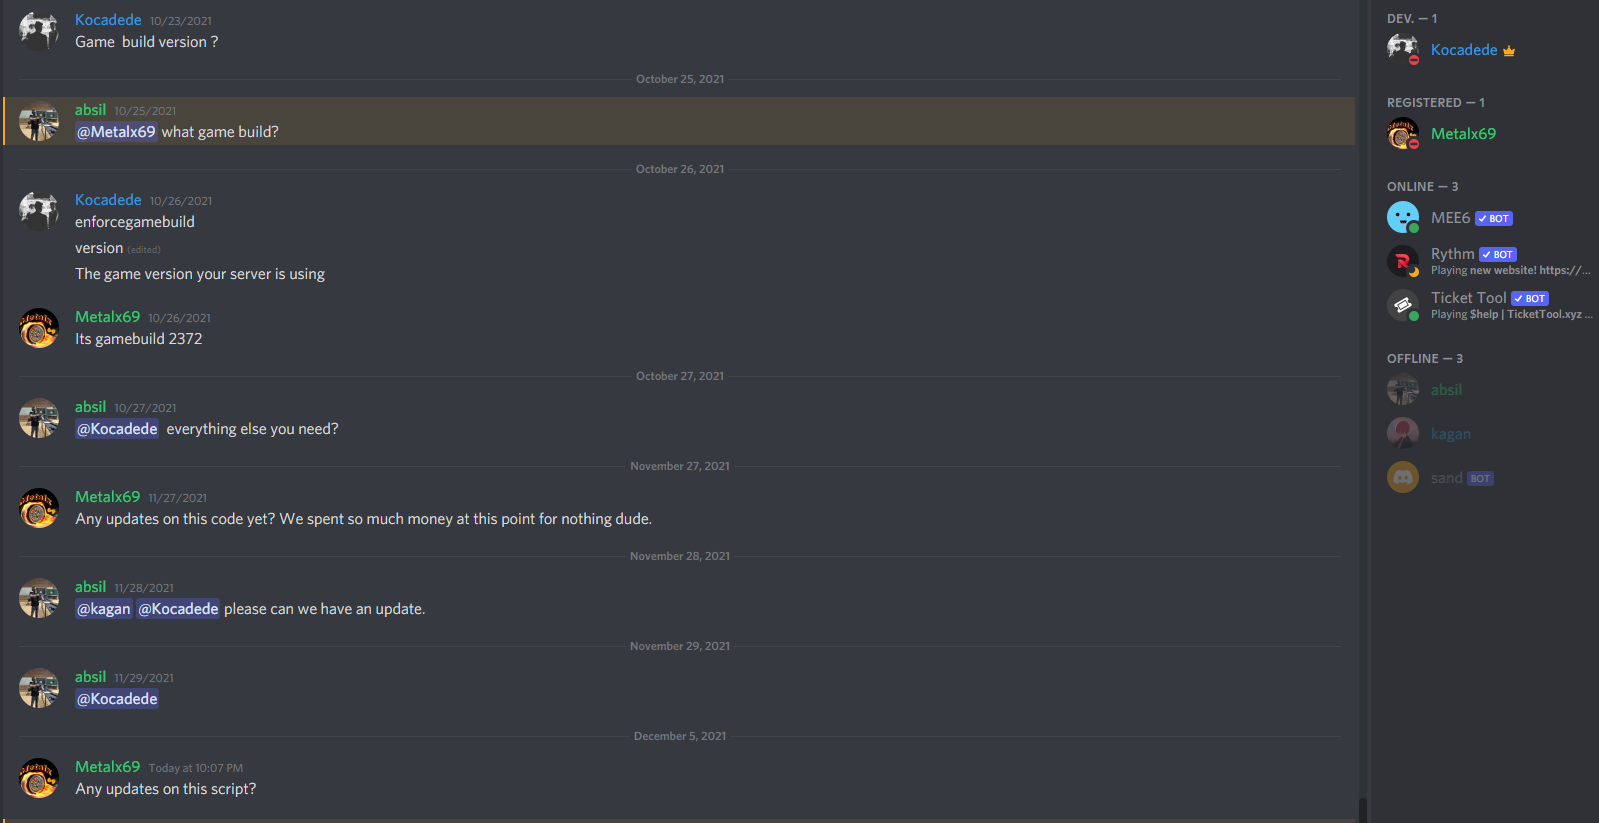
Task: Click Kocadede username on 10/26 message
Action: tap(108, 200)
